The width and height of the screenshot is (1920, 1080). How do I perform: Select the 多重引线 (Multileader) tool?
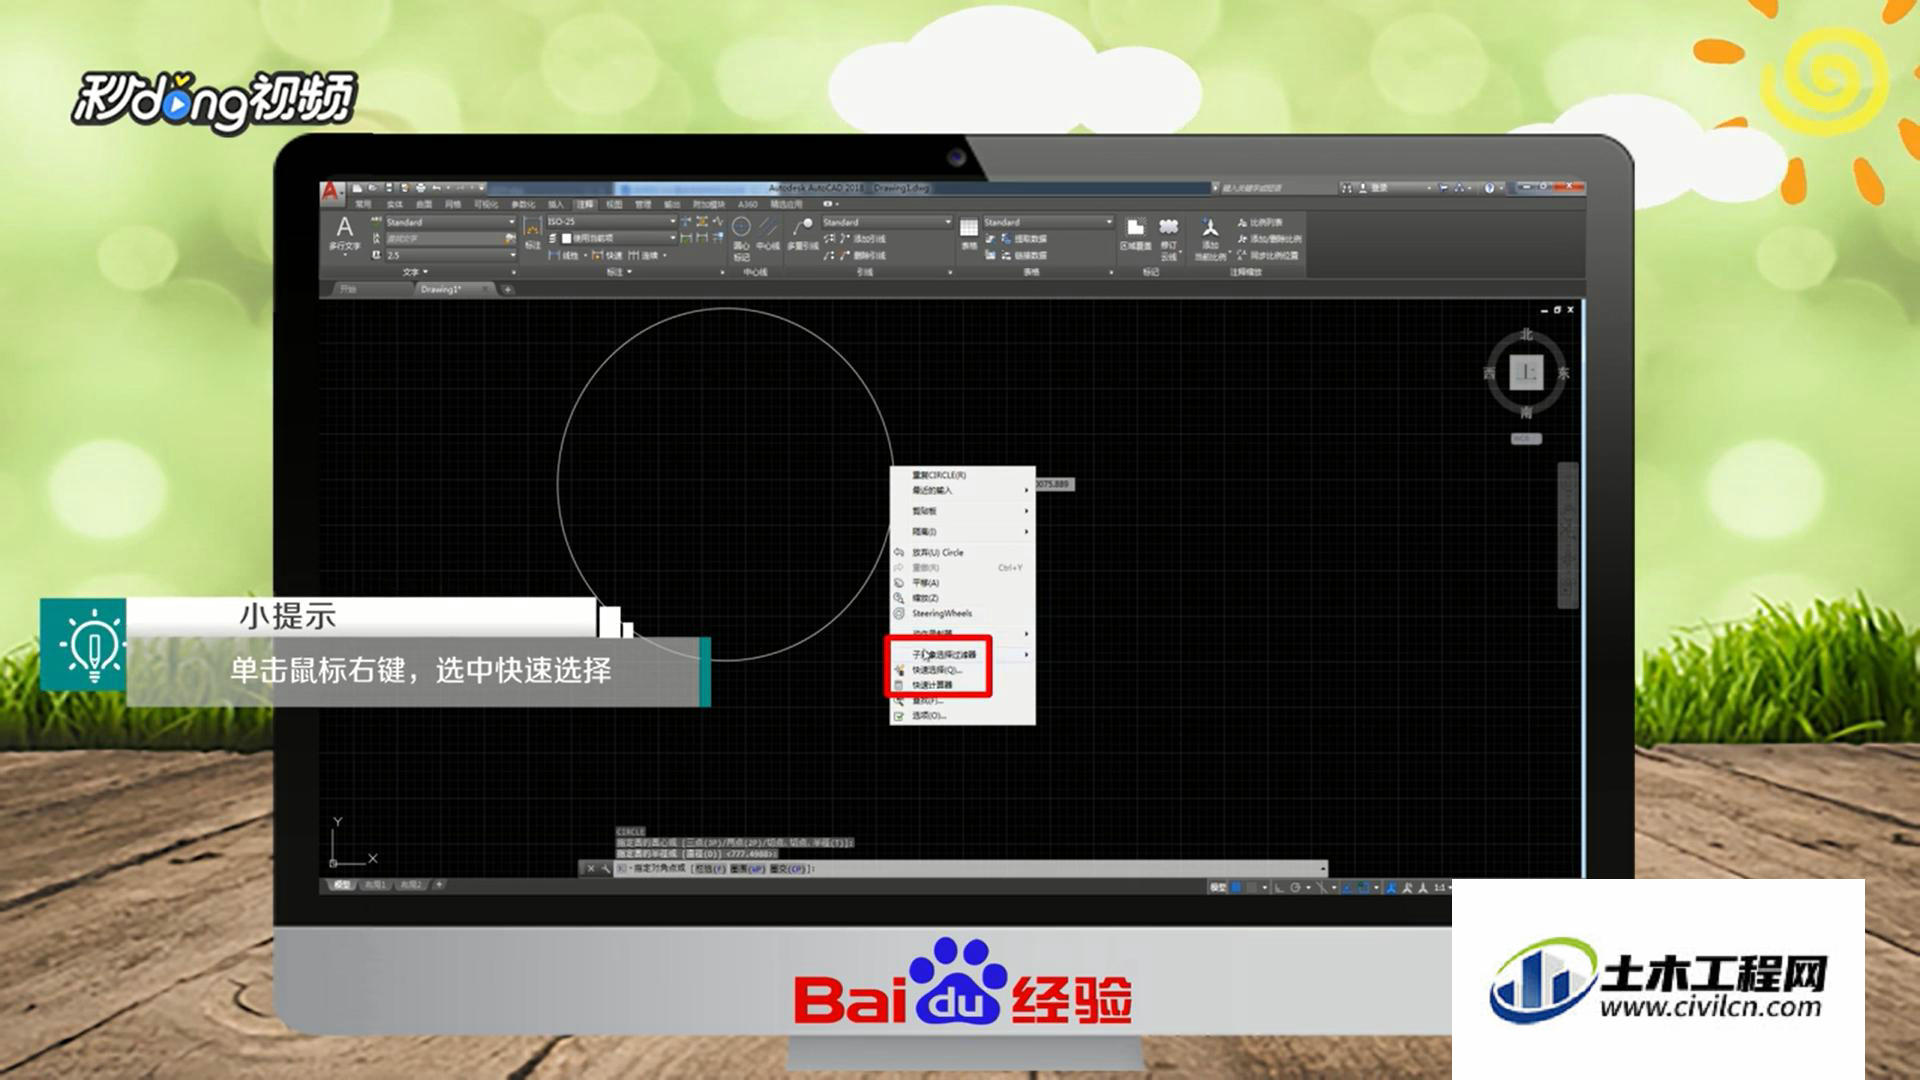tap(803, 234)
